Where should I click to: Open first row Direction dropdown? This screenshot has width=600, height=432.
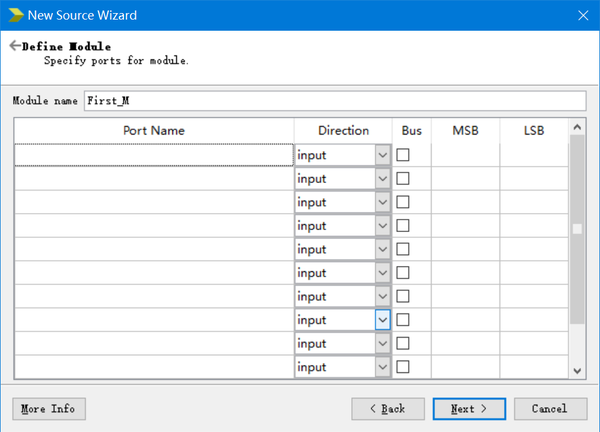[x=382, y=155]
